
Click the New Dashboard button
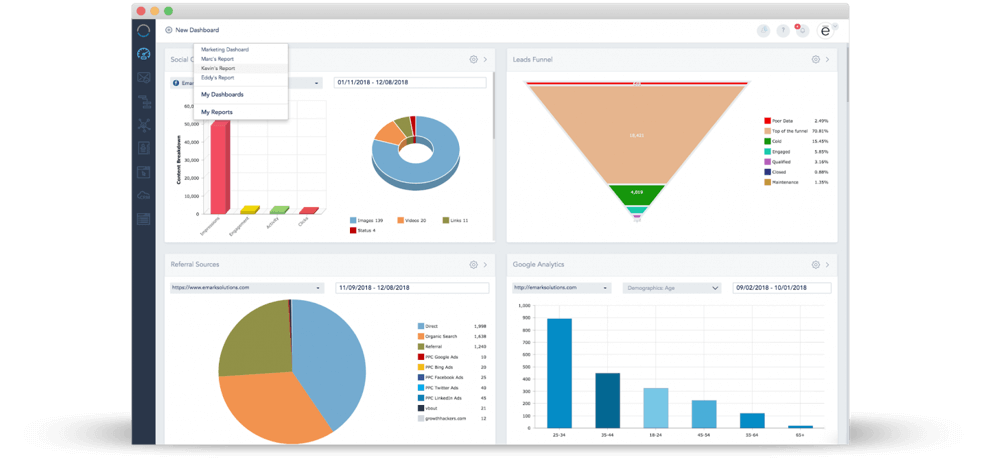coord(192,30)
